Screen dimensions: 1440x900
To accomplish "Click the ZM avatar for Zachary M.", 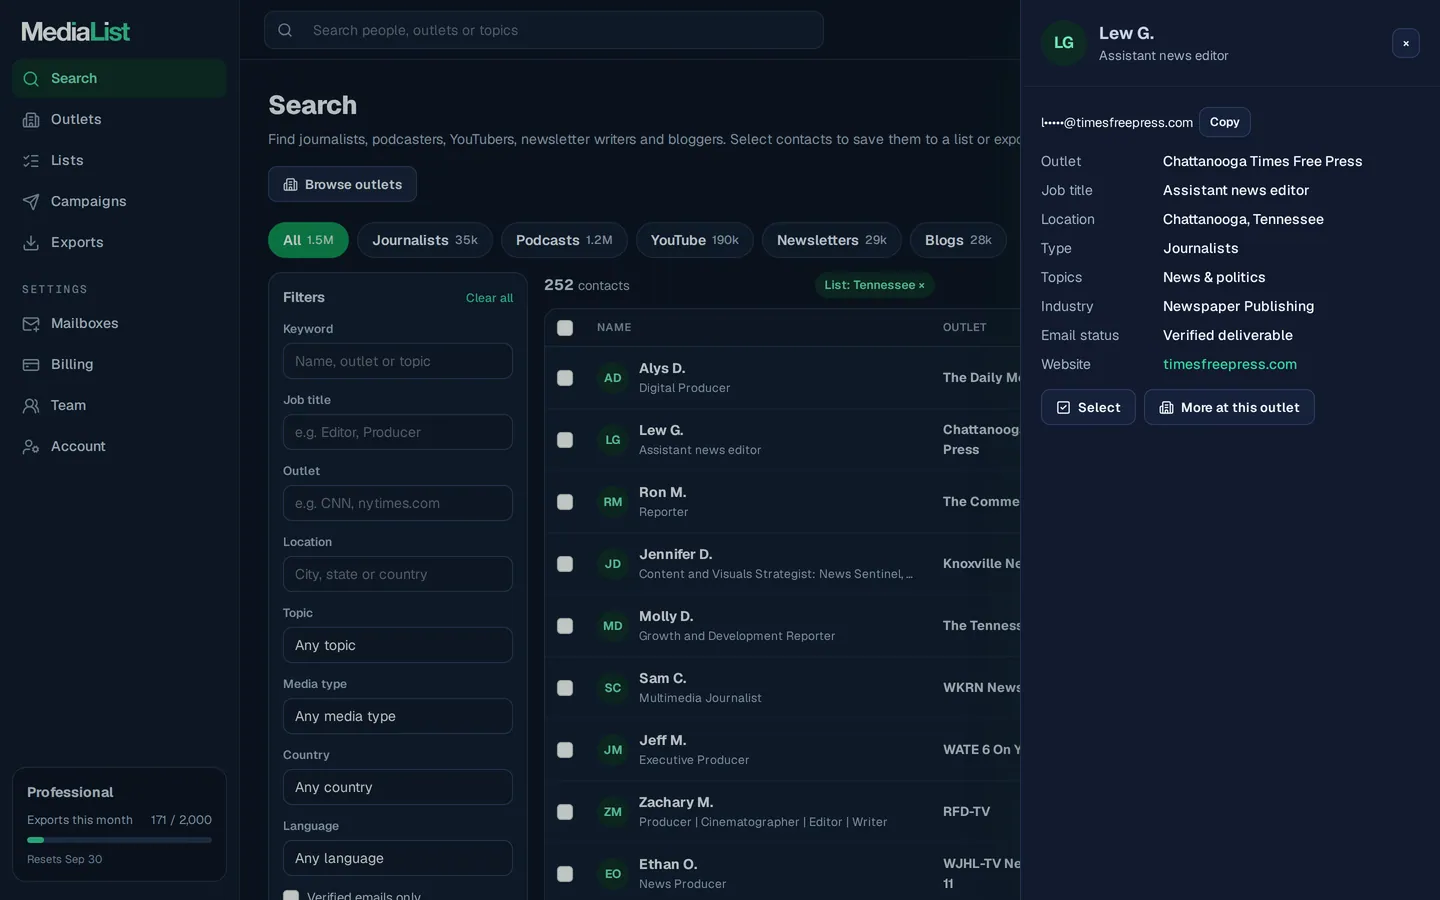I will pyautogui.click(x=613, y=812).
